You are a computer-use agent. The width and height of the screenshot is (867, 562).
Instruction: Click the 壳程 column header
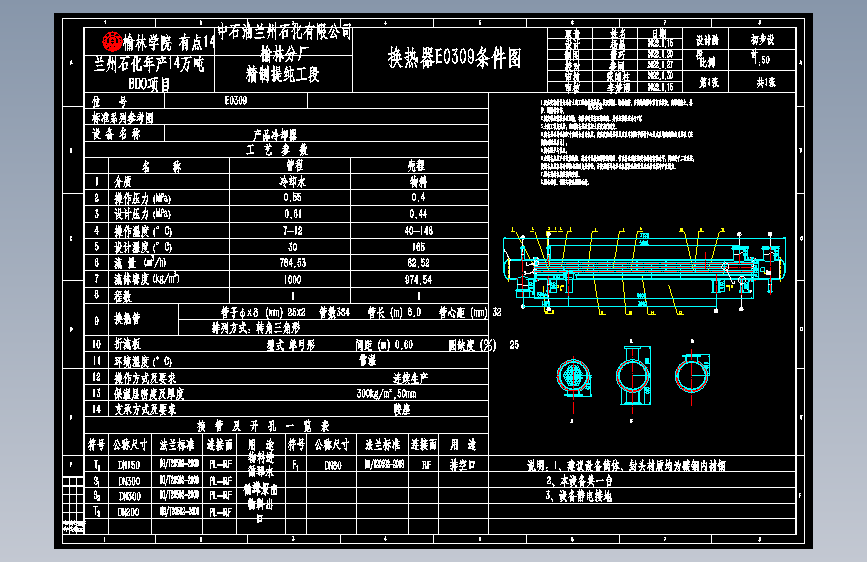point(416,165)
